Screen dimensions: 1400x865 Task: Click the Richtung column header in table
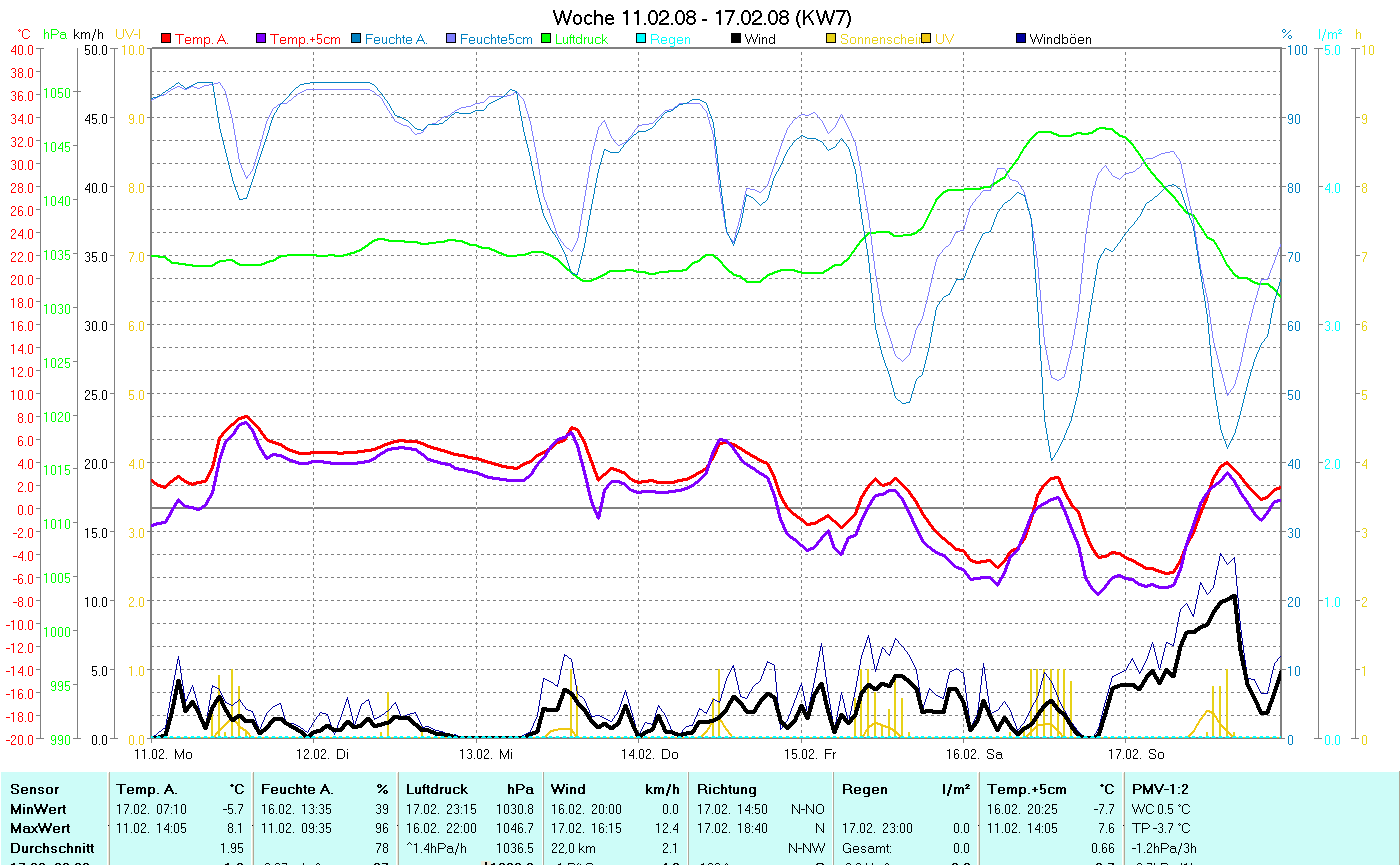pyautogui.click(x=726, y=789)
